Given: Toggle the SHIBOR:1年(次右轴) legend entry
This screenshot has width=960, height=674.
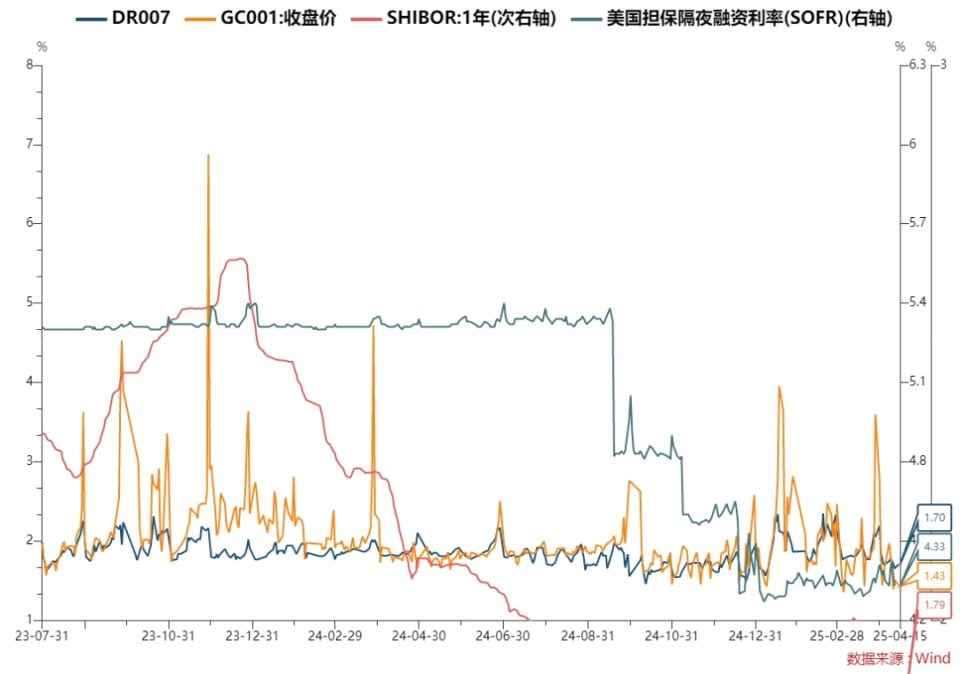Looking at the screenshot, I should click(x=454, y=18).
